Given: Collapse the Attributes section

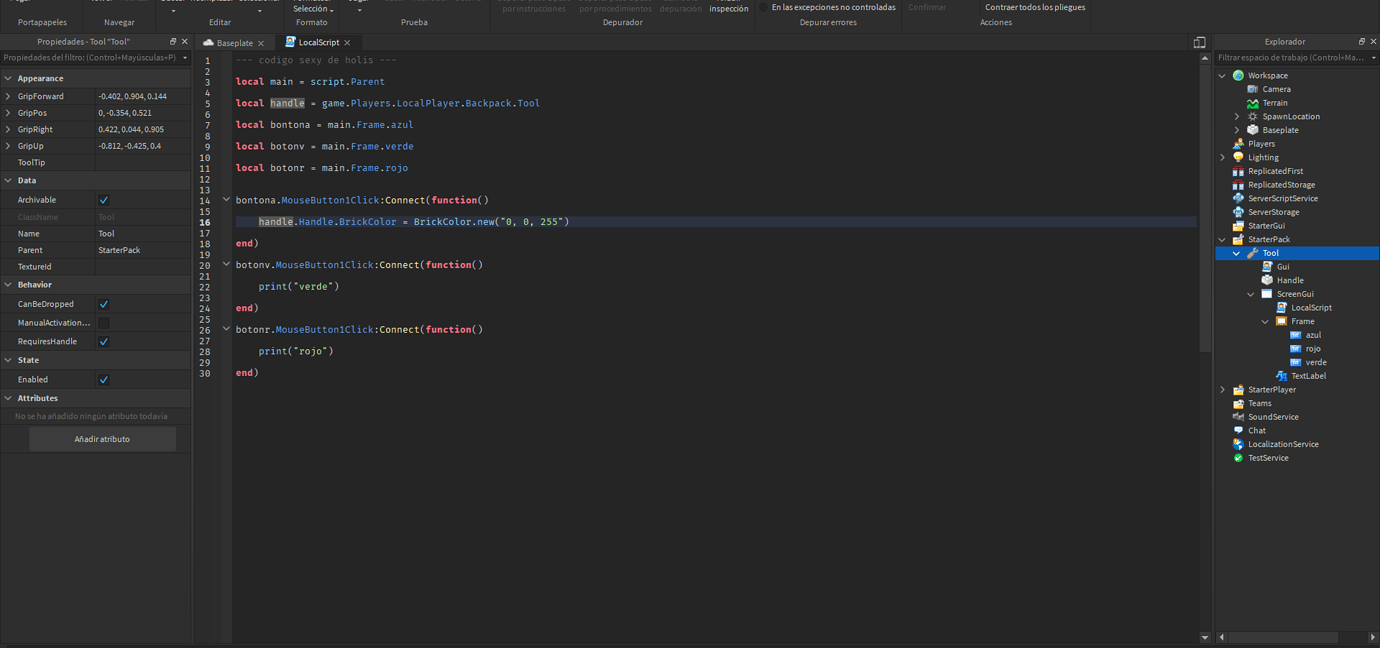Looking at the screenshot, I should point(8,398).
